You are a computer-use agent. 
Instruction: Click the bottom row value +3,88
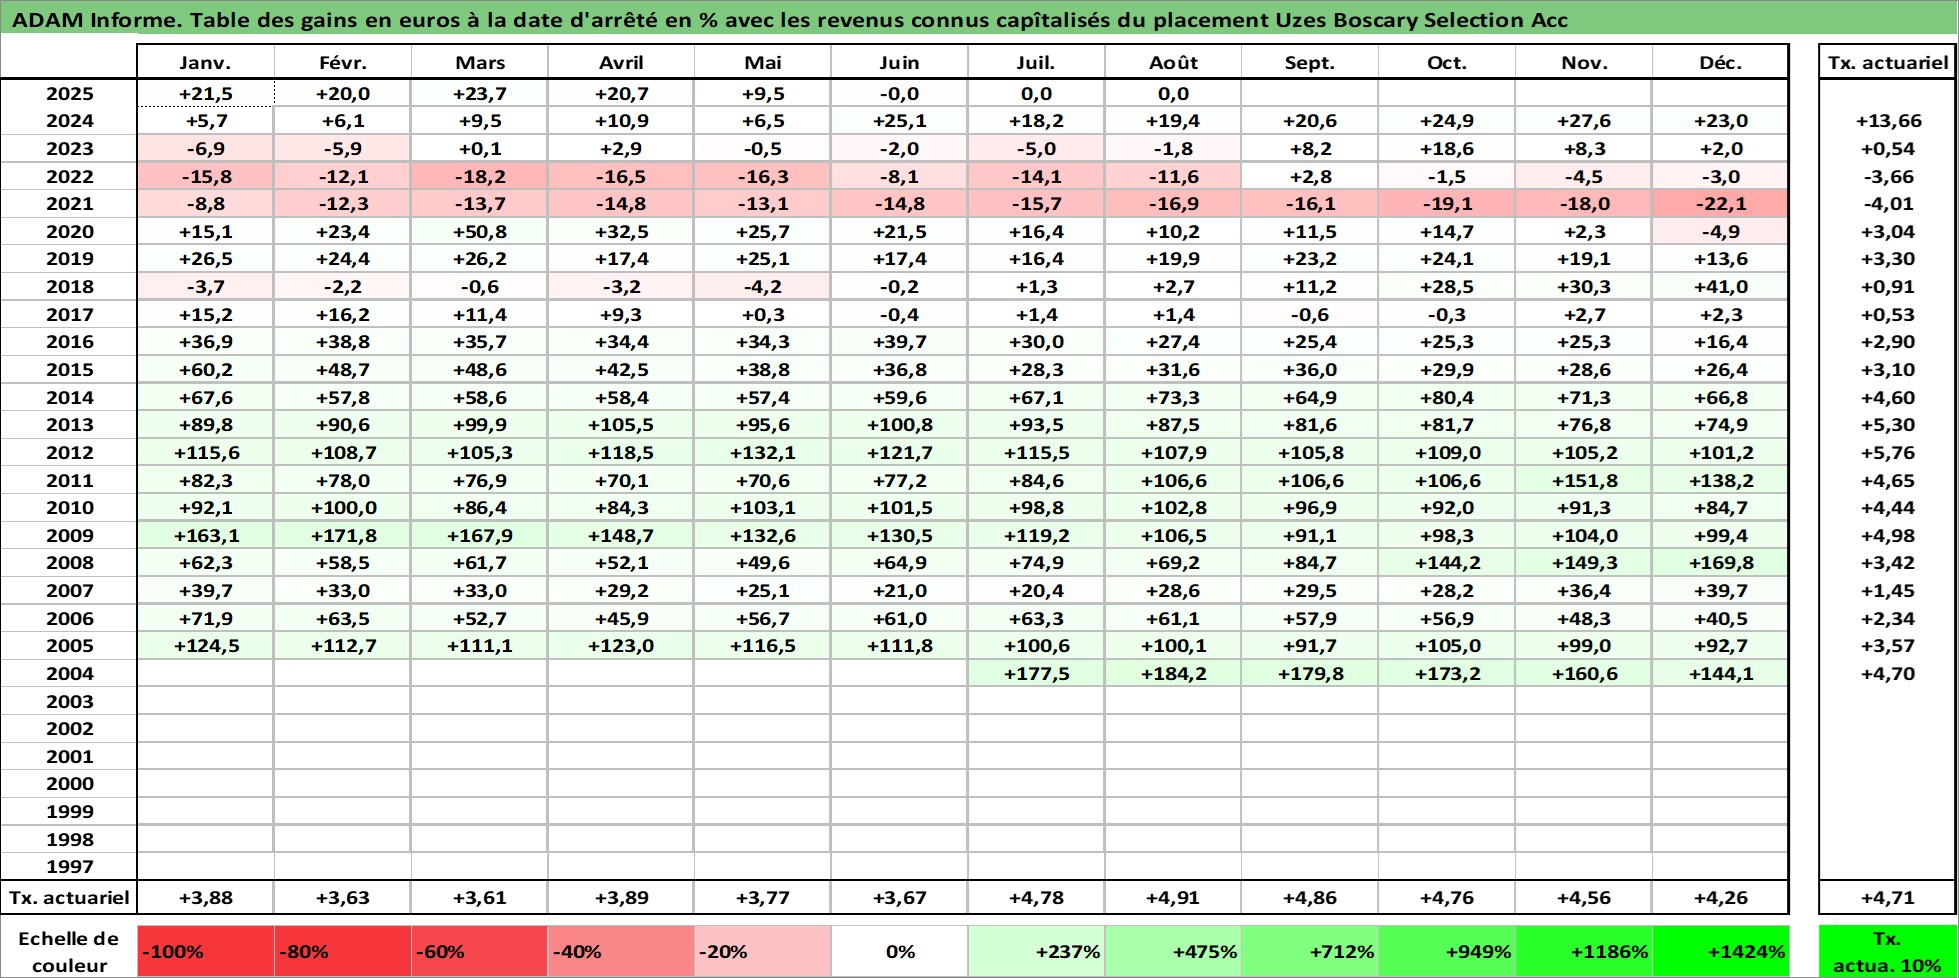coord(205,897)
